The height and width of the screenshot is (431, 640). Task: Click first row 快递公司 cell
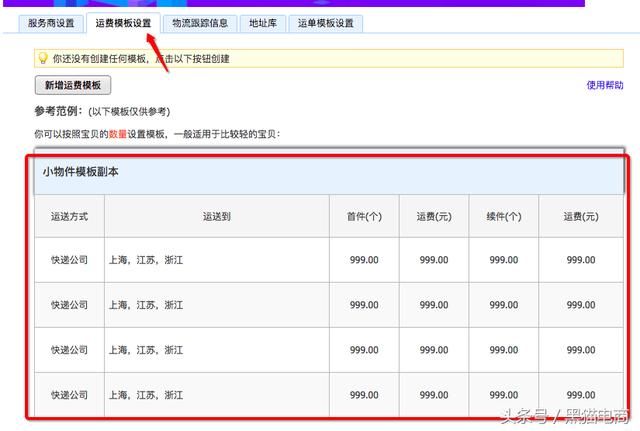pyautogui.click(x=69, y=260)
